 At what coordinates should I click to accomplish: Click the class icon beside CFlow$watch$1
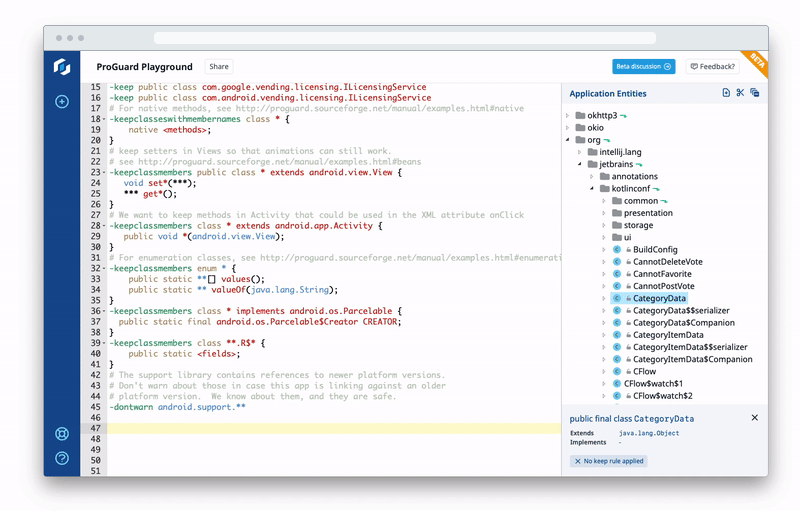point(616,384)
